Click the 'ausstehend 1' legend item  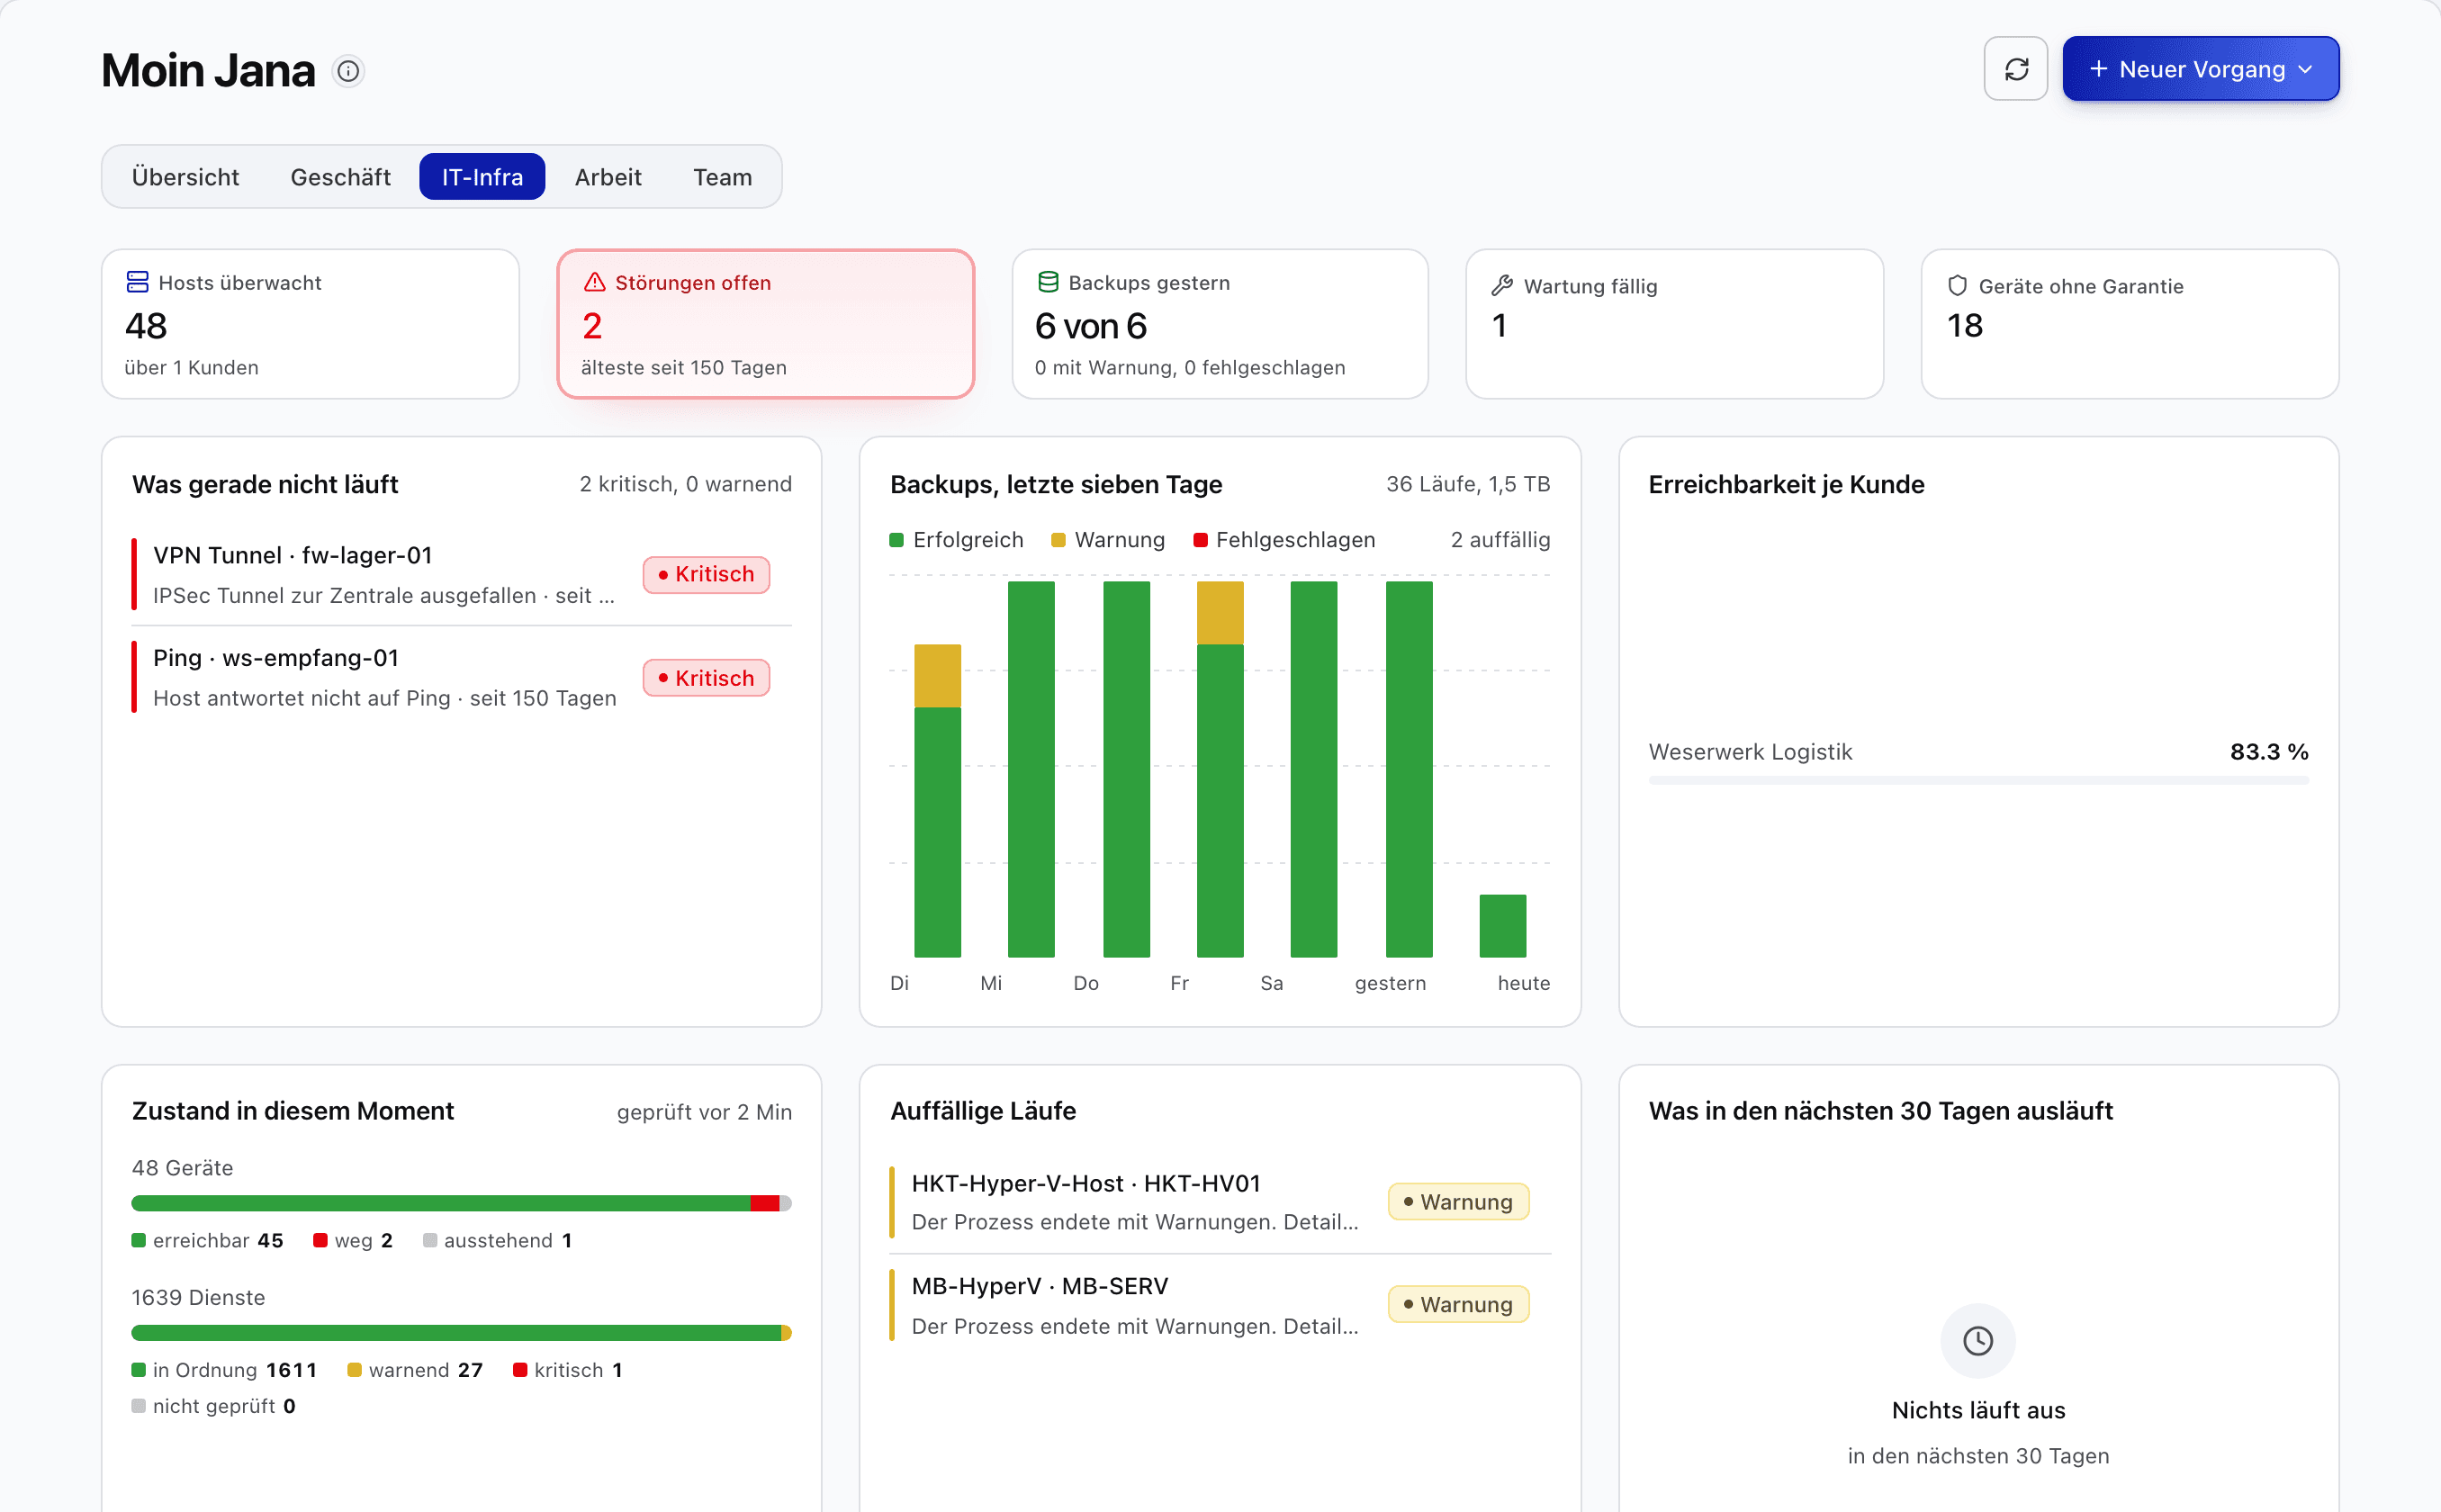[498, 1241]
